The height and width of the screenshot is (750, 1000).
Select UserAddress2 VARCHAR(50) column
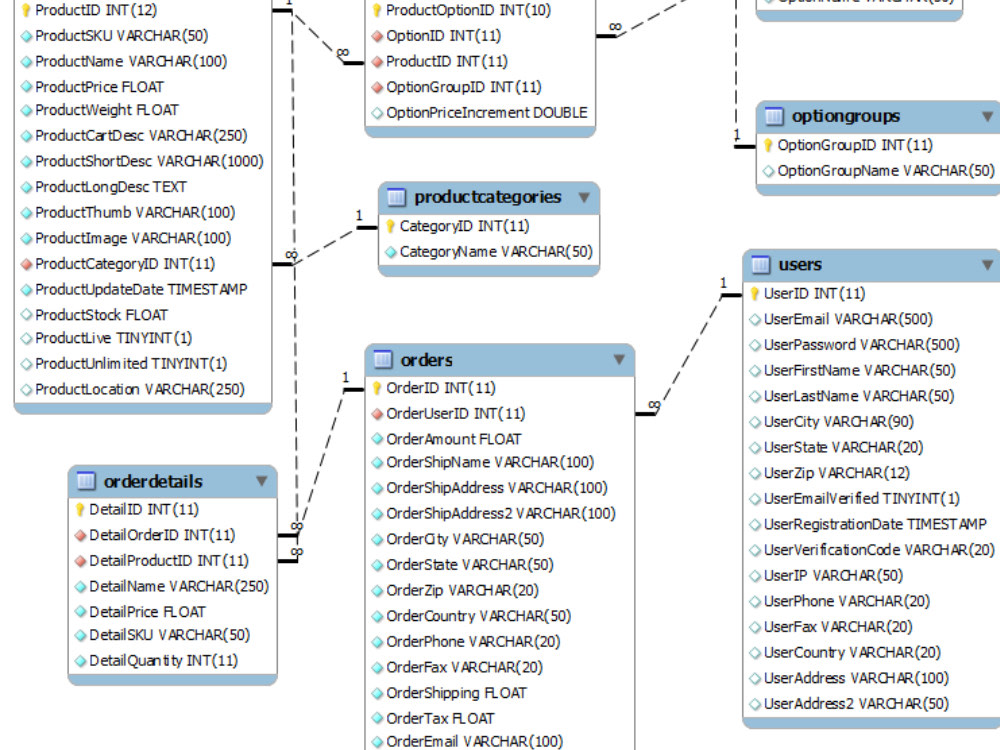click(857, 704)
